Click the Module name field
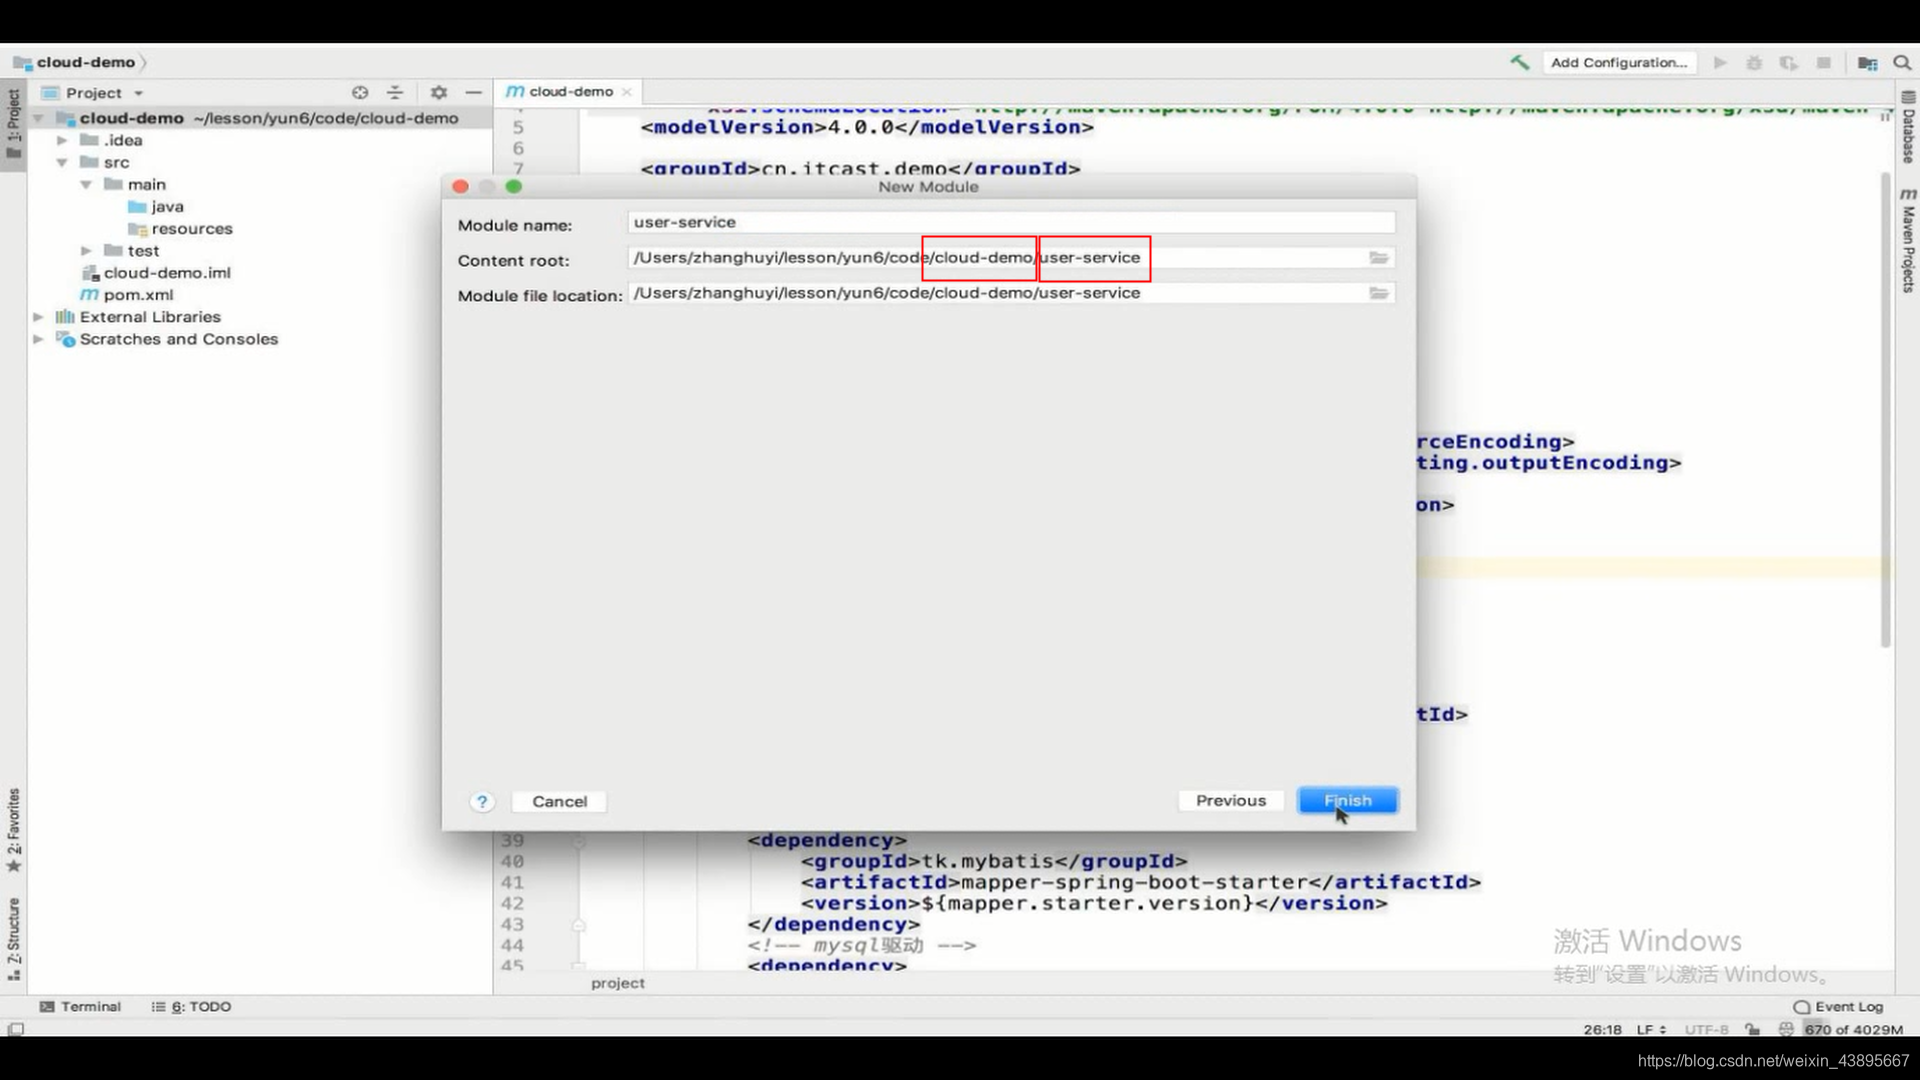 pyautogui.click(x=1011, y=222)
